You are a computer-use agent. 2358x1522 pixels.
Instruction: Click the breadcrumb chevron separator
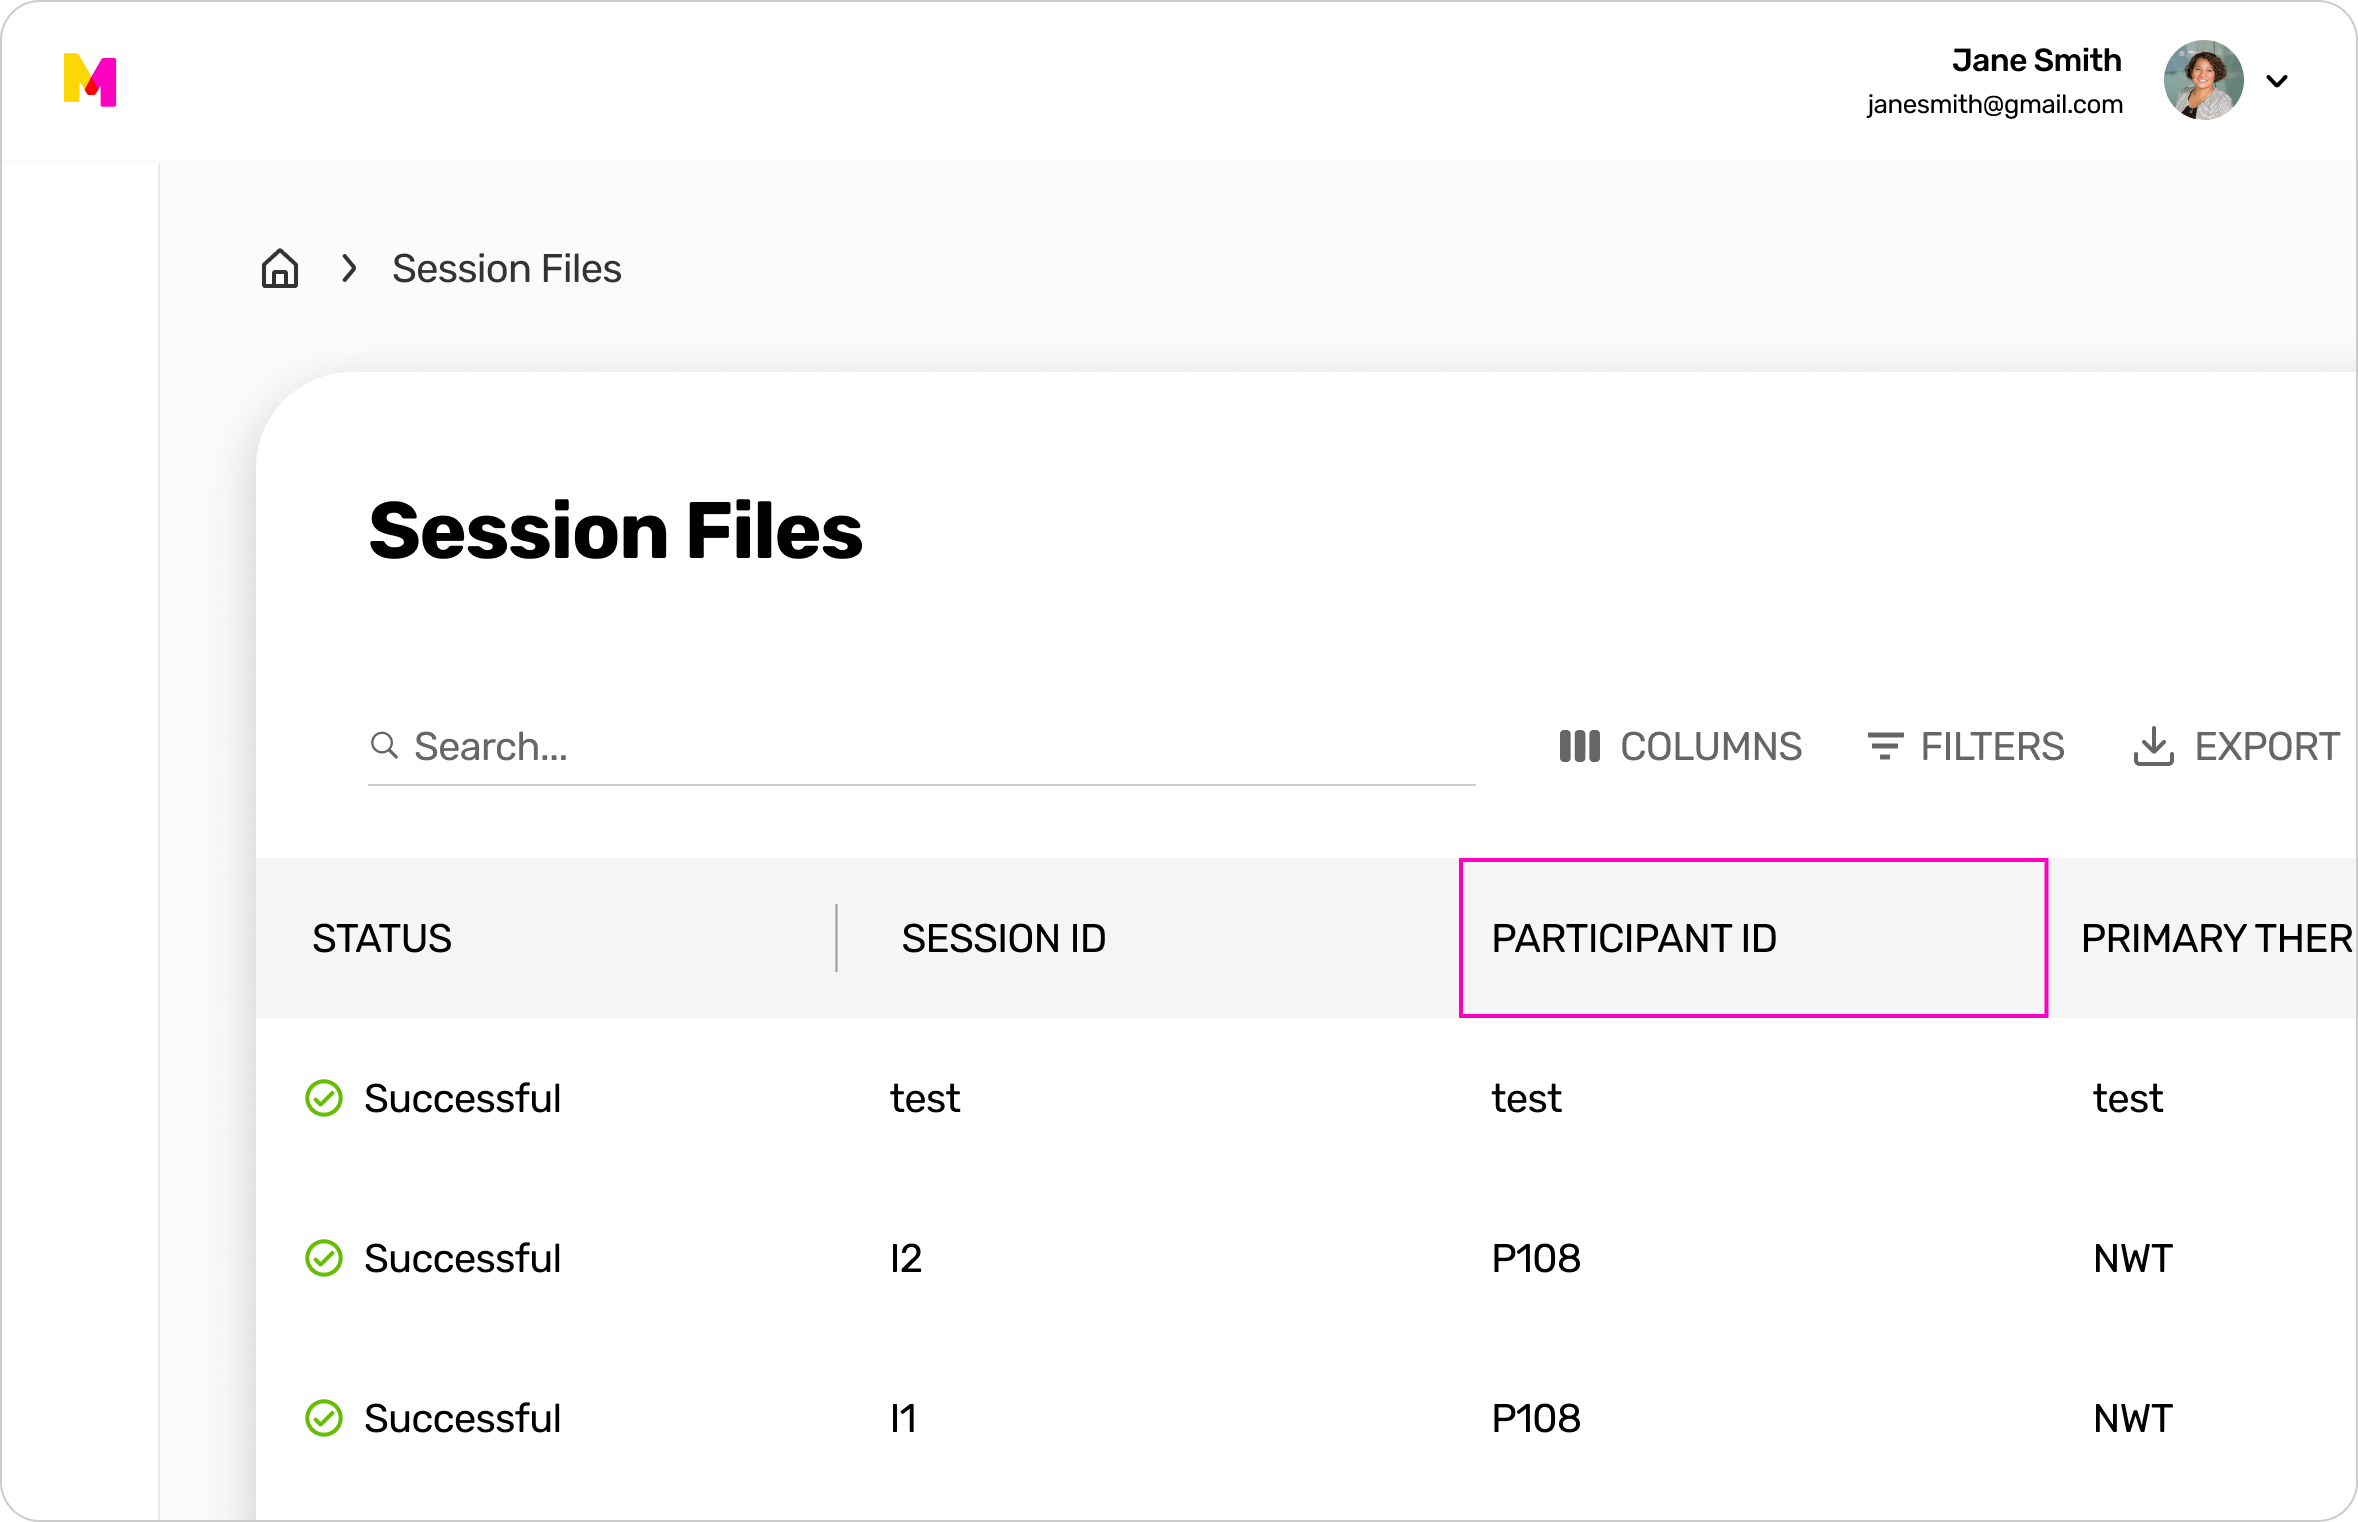coord(349,269)
